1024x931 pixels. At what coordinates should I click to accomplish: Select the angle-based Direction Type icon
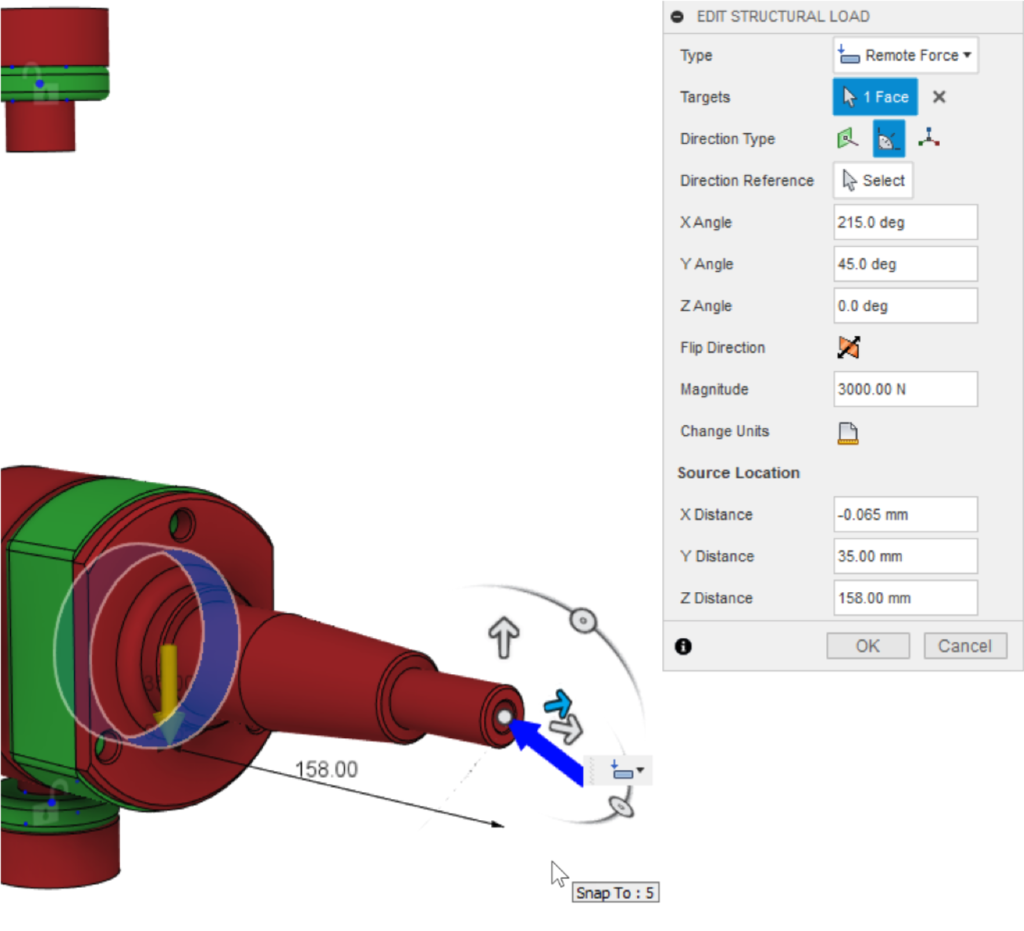click(x=888, y=138)
